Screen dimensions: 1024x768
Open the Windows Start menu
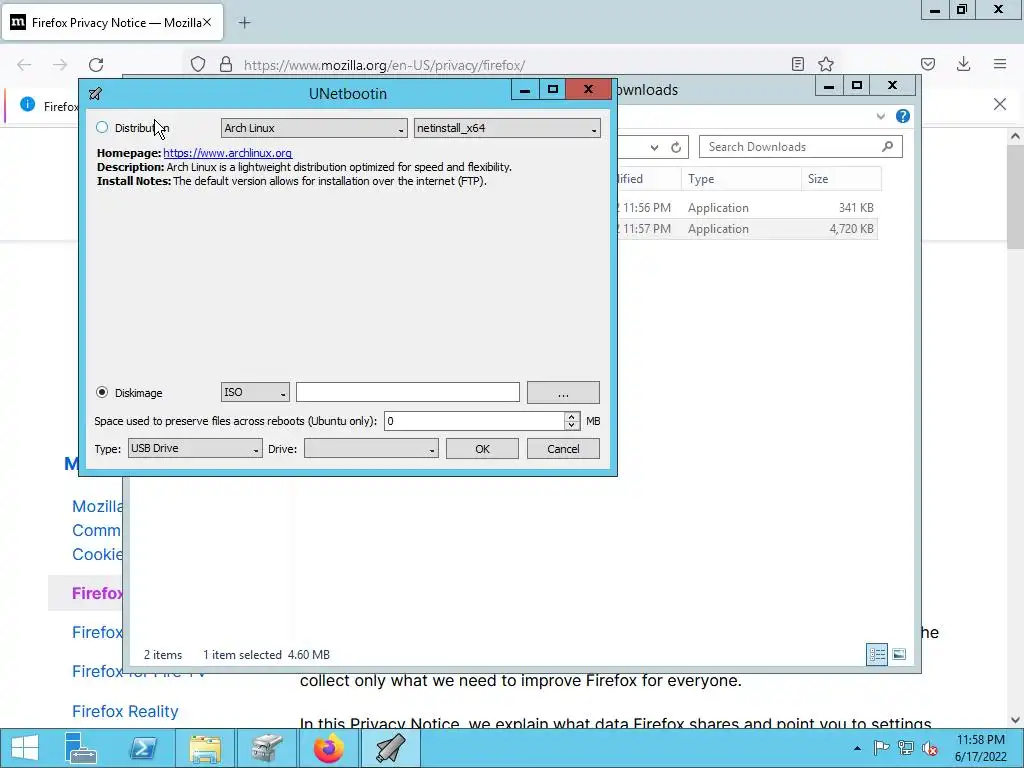click(25, 748)
